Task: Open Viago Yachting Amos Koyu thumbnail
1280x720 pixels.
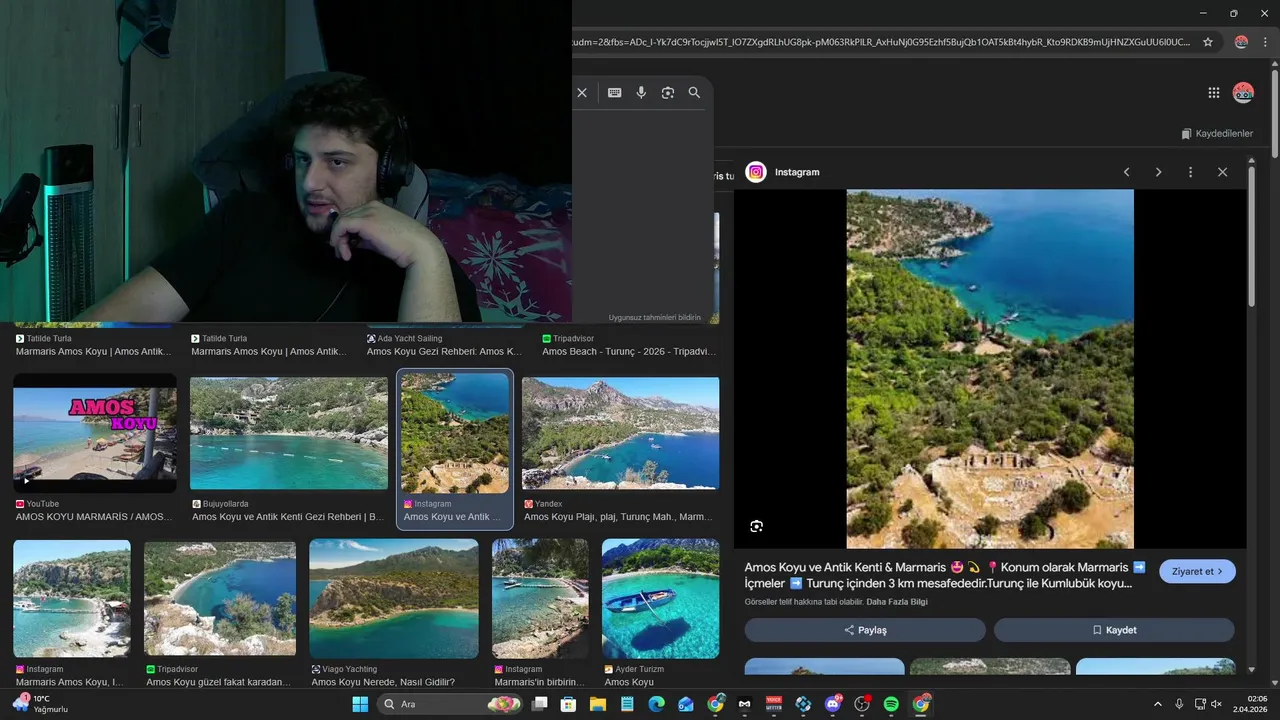Action: pyautogui.click(x=394, y=598)
